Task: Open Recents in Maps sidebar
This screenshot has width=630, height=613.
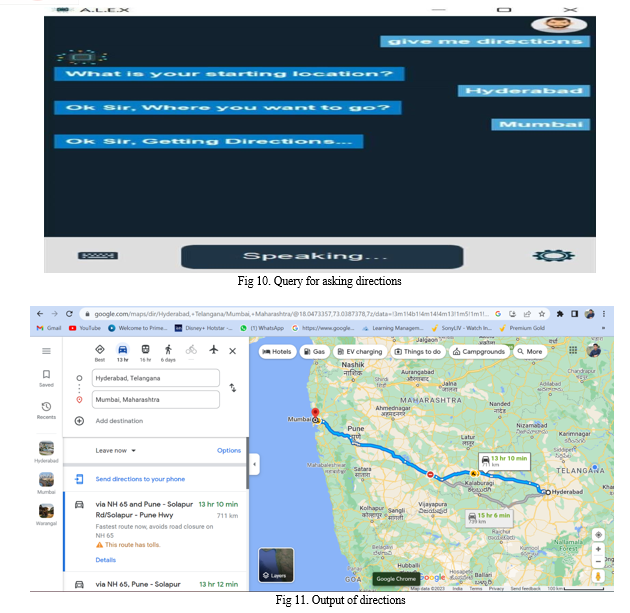Action: 46,411
